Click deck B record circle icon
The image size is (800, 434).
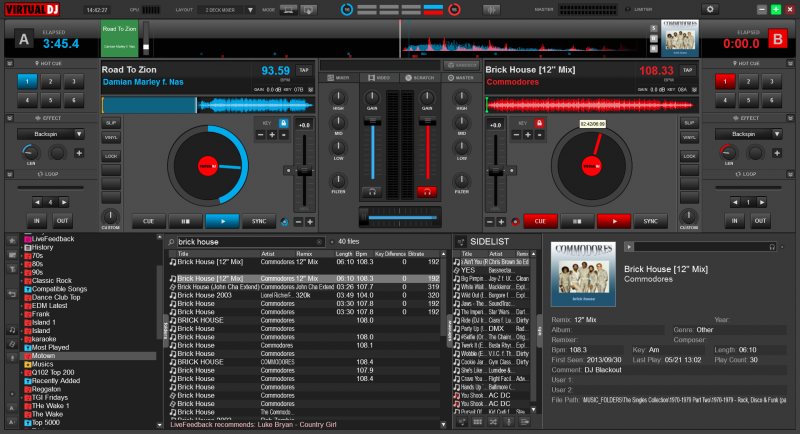(515, 221)
